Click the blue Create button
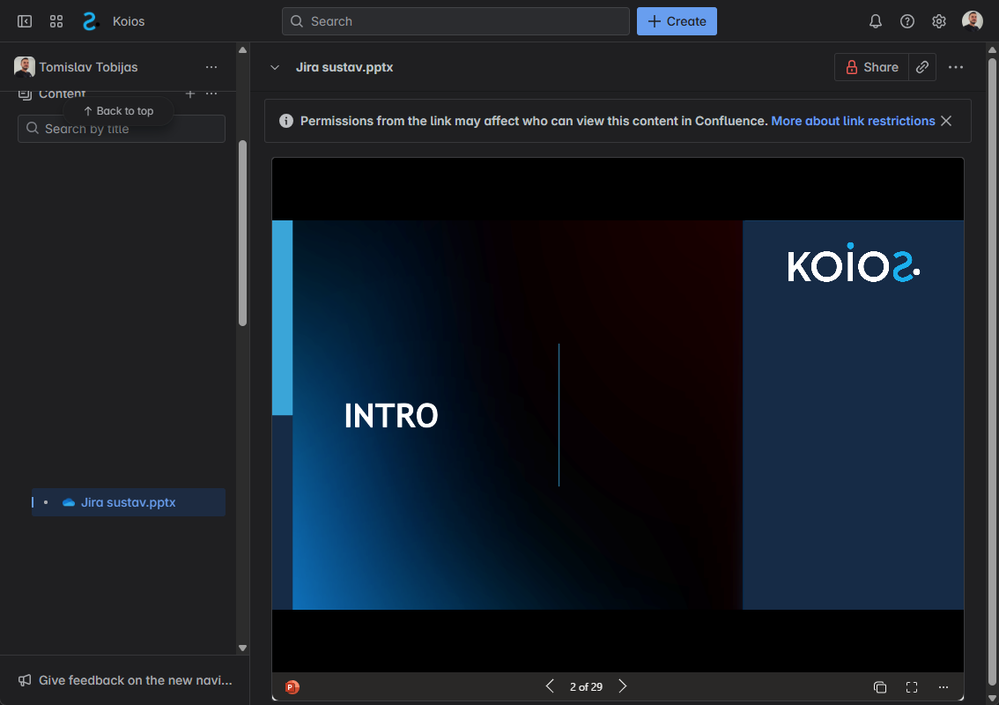Viewport: 999px width, 705px height. click(677, 21)
